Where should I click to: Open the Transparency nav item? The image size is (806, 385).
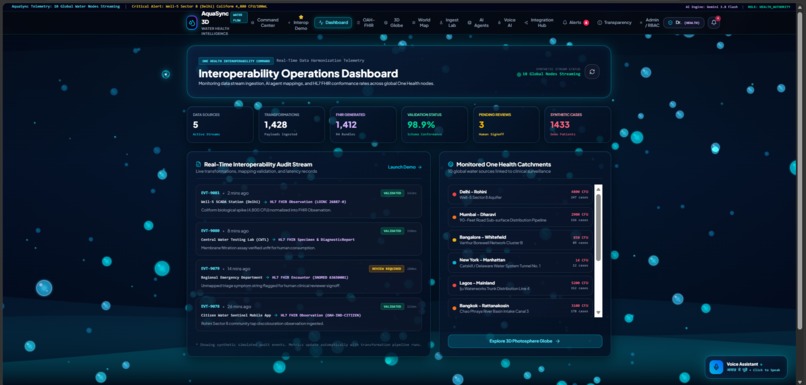pyautogui.click(x=614, y=23)
